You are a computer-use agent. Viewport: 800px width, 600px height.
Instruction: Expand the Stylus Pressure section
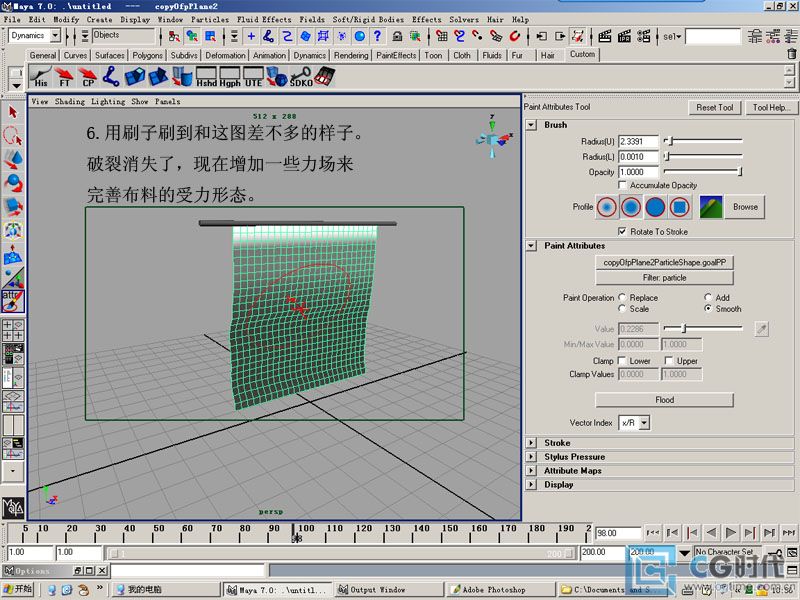532,457
